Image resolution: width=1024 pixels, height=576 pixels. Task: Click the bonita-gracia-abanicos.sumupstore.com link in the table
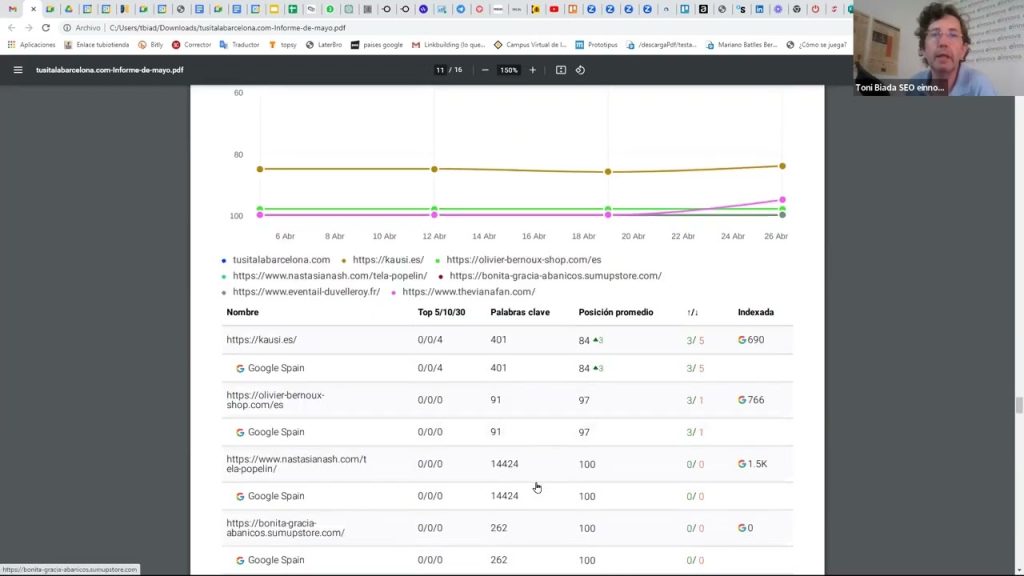tap(285, 528)
